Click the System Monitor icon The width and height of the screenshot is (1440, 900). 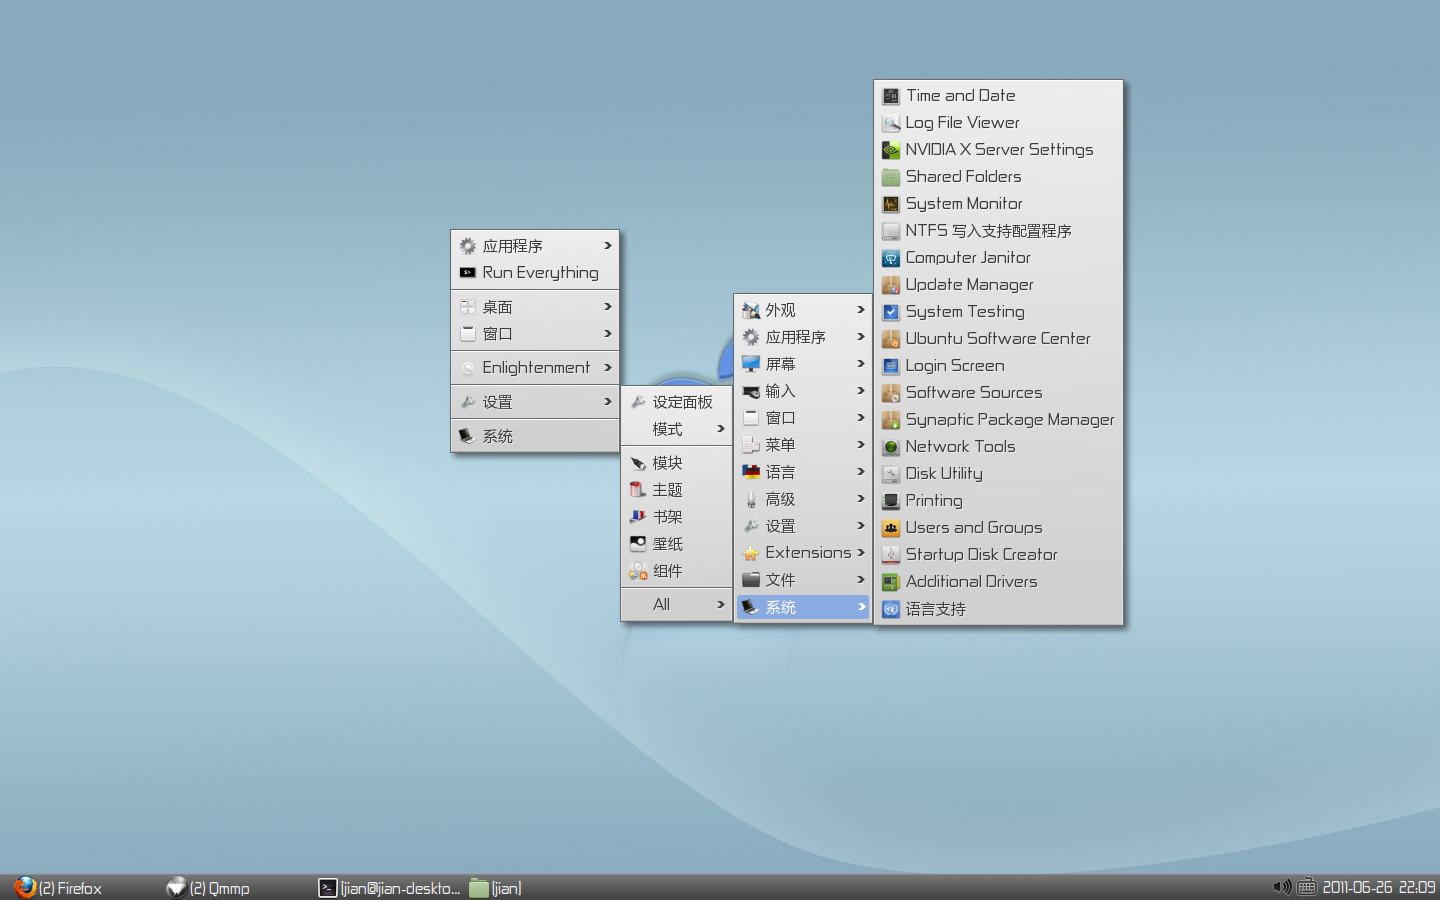(x=891, y=204)
